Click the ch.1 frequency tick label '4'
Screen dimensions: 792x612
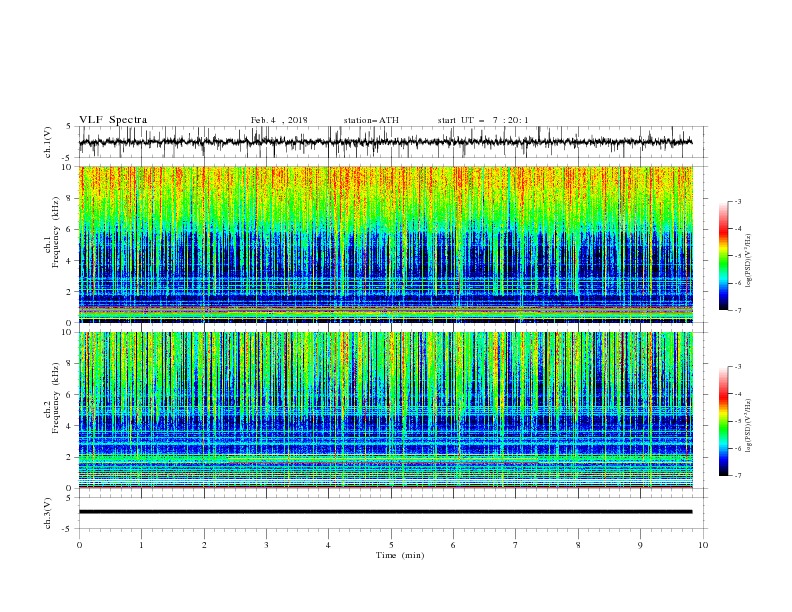(x=70, y=261)
